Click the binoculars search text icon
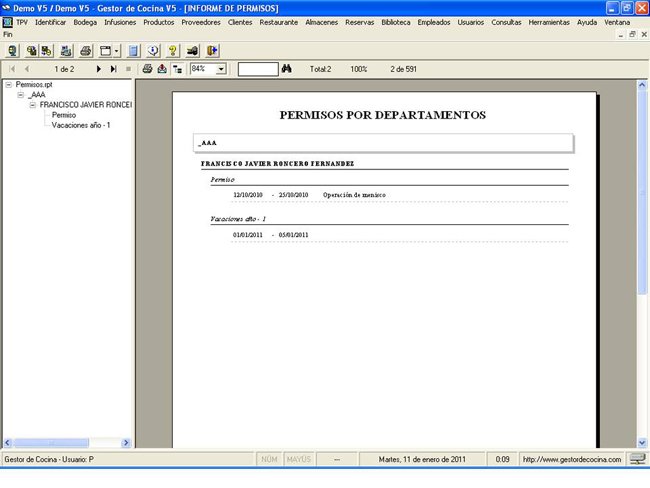Image resolution: width=650 pixels, height=488 pixels. 286,69
